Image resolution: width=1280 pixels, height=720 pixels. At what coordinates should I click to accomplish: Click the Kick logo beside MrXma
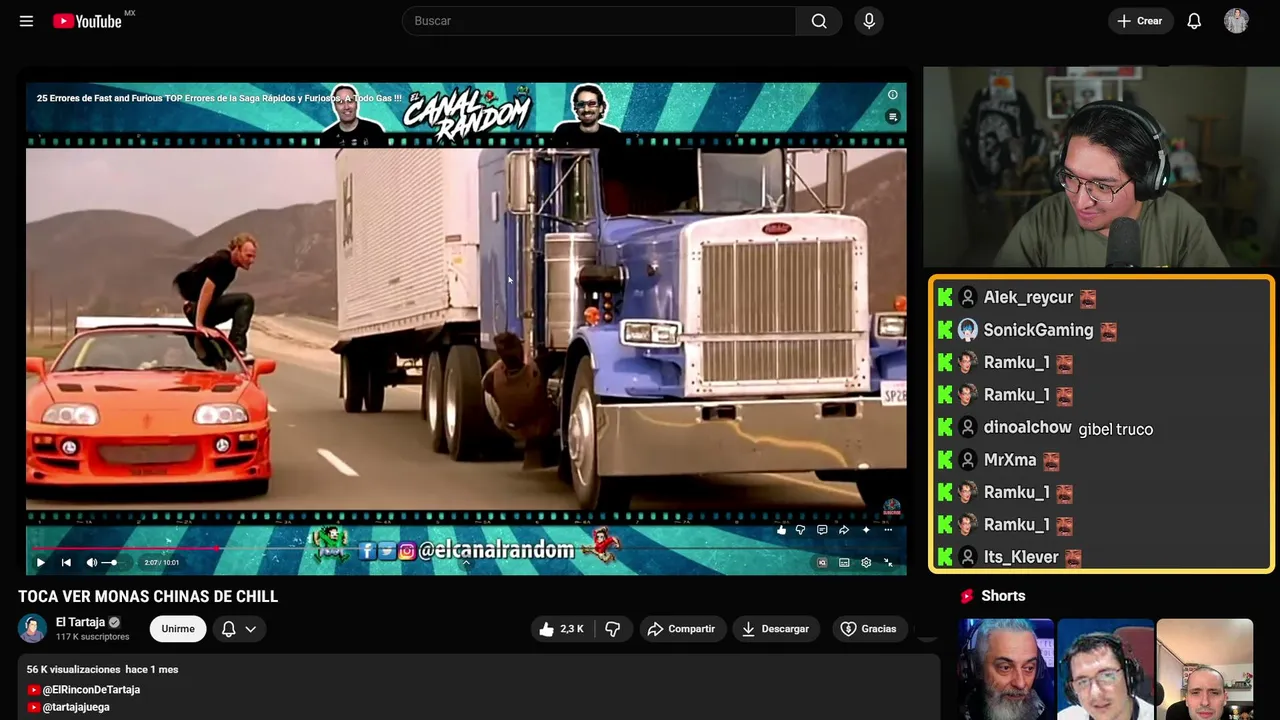(945, 460)
